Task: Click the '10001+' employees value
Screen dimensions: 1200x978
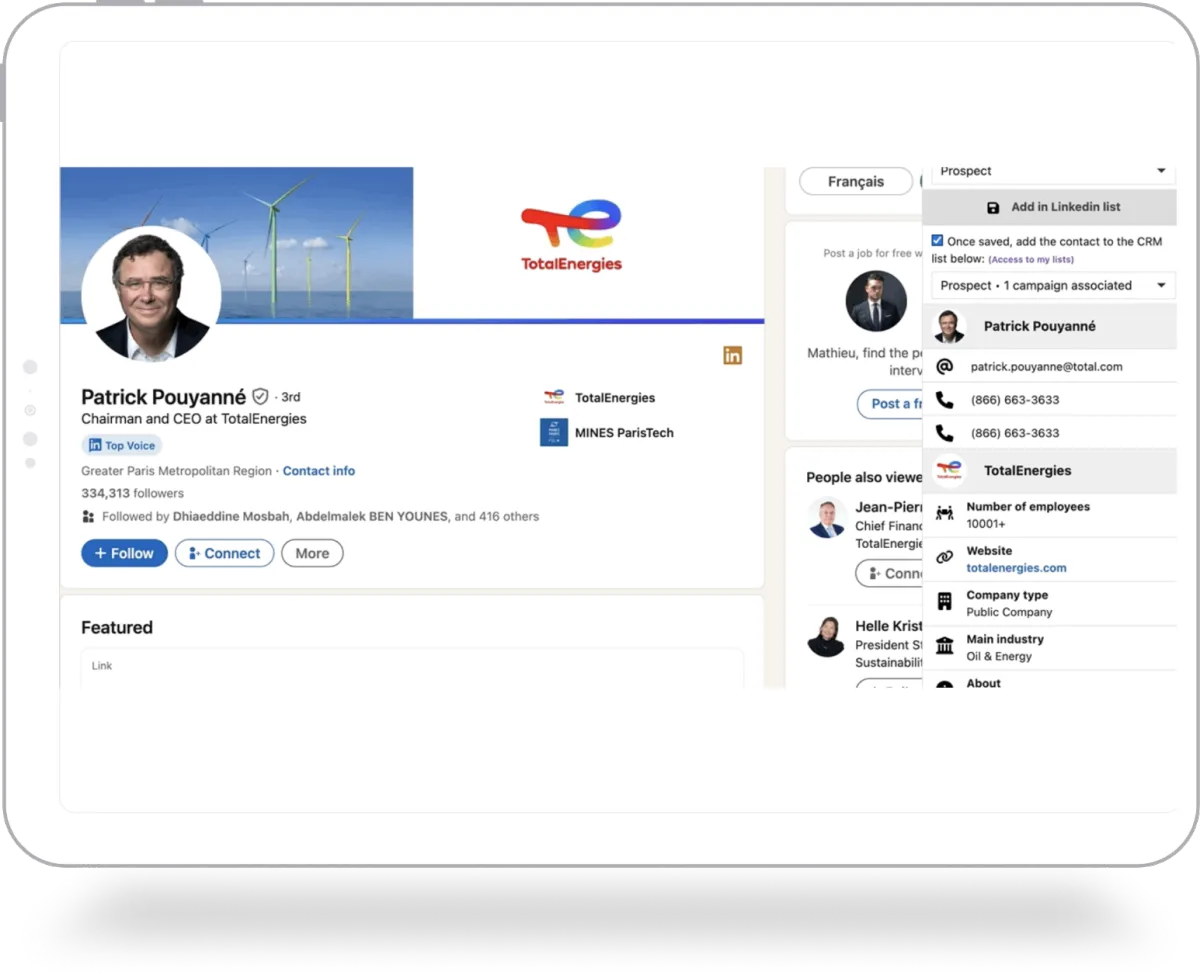Action: point(986,524)
